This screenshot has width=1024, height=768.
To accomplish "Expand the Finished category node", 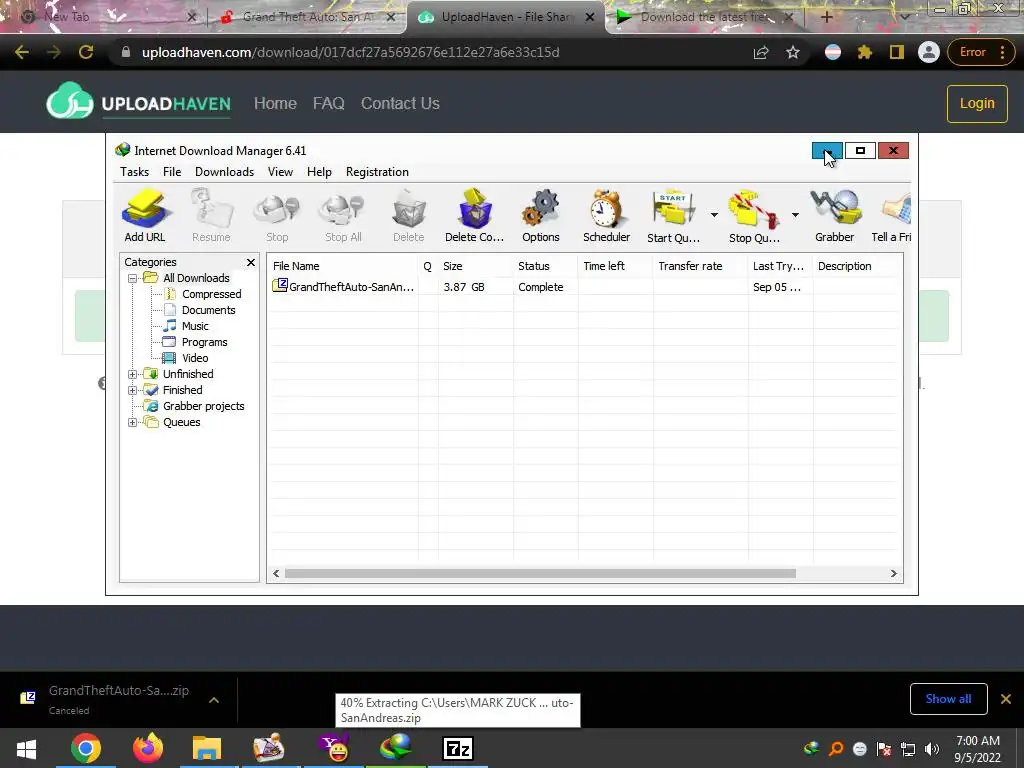I will (x=133, y=391).
